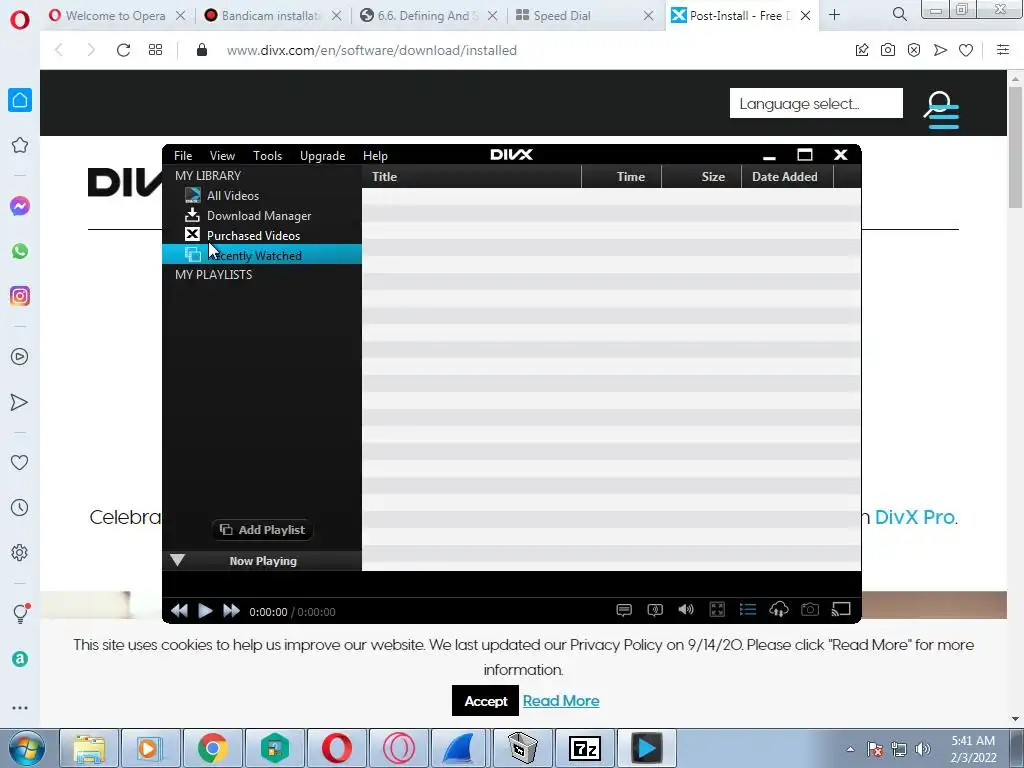Open Speed Dial grid icon beside reload

pos(155,50)
